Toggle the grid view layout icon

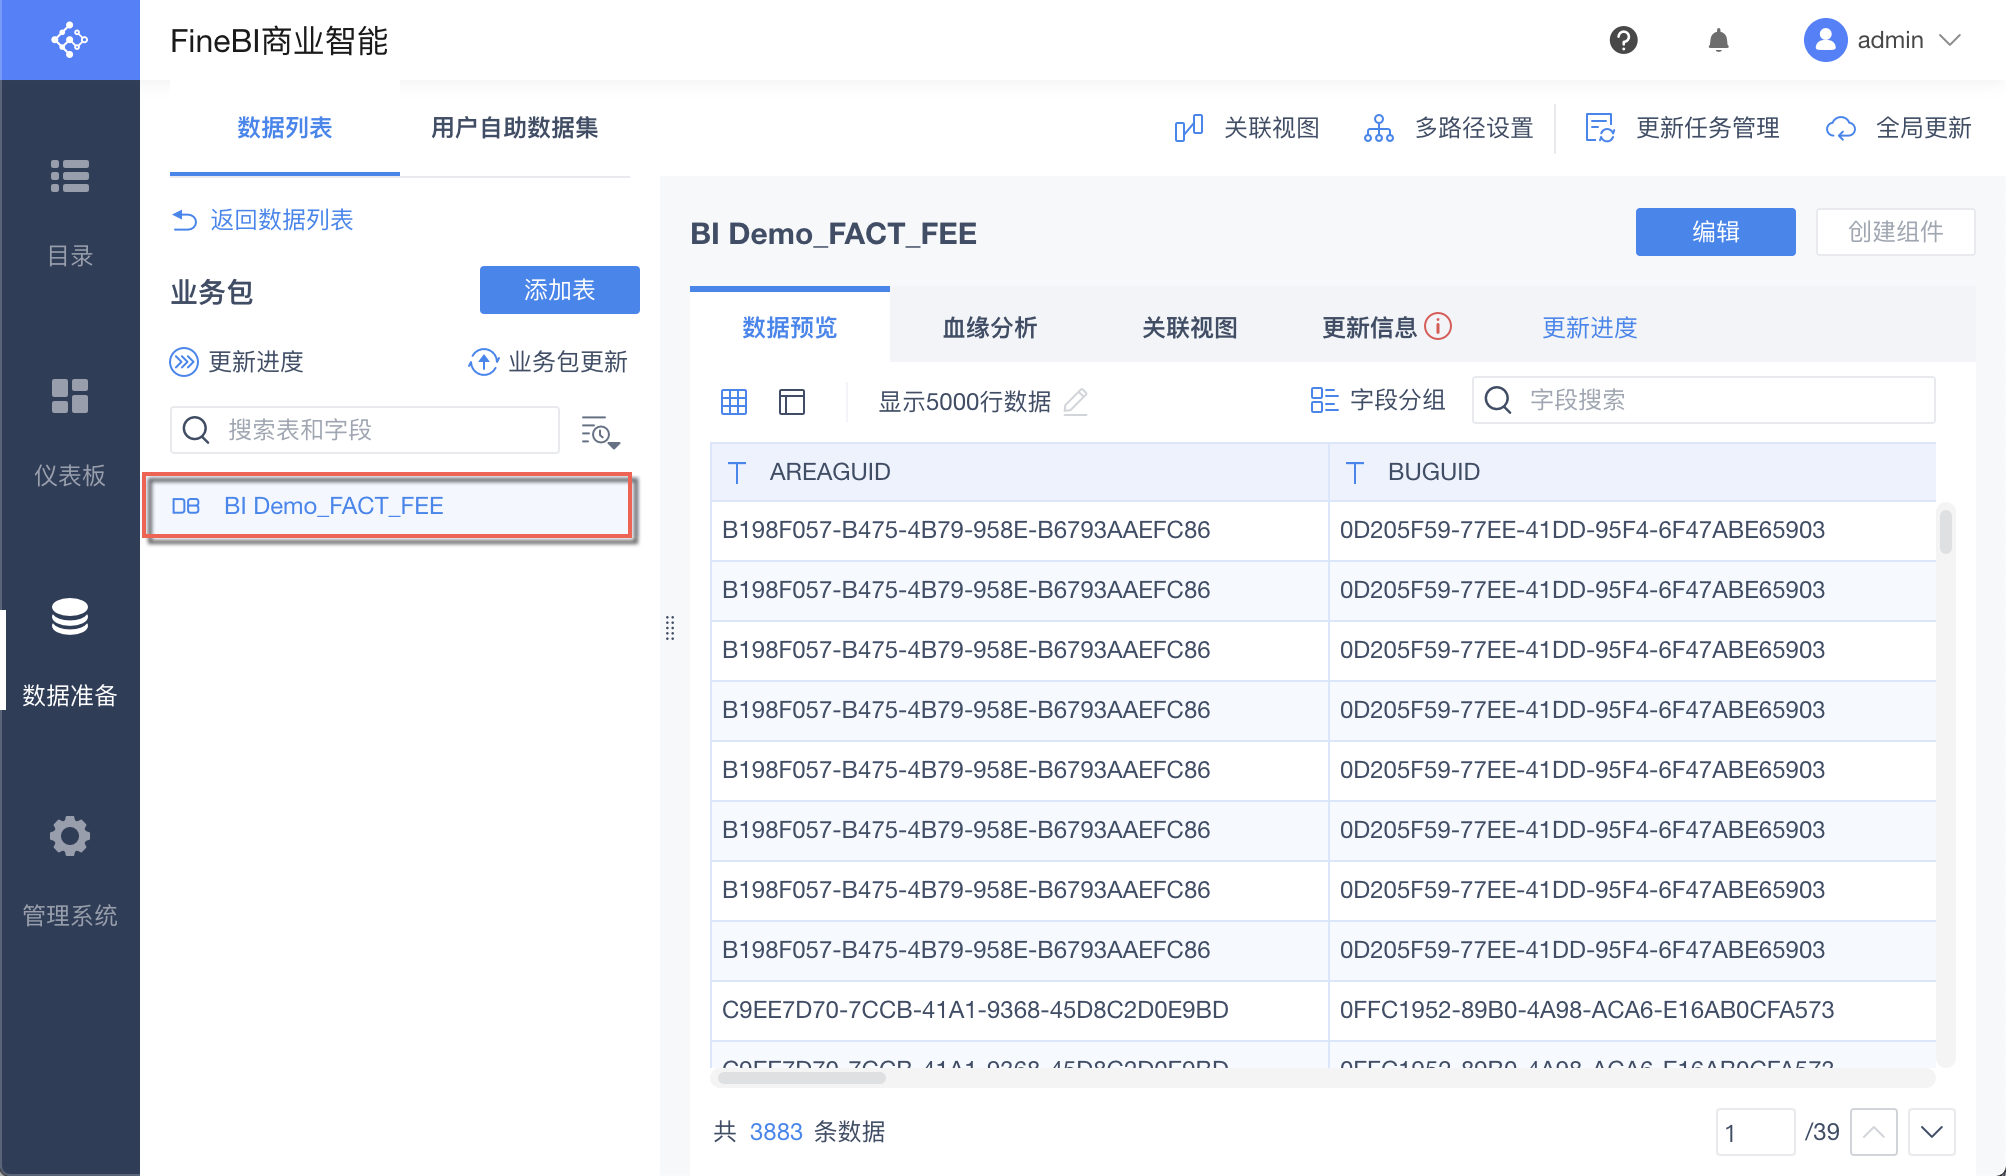[x=733, y=401]
